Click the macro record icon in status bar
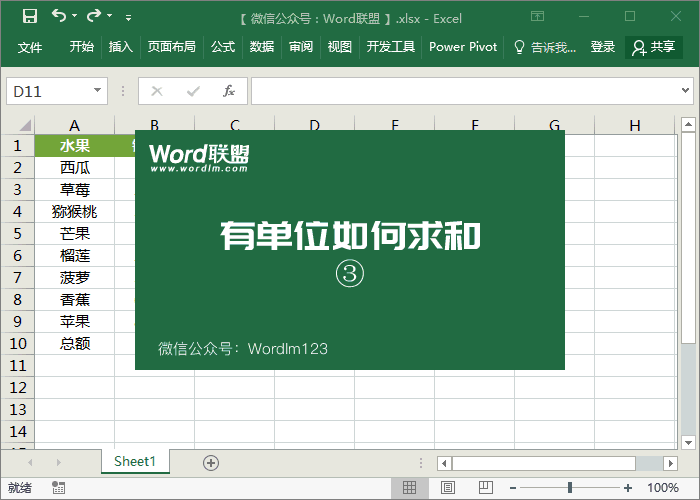 (x=58, y=488)
